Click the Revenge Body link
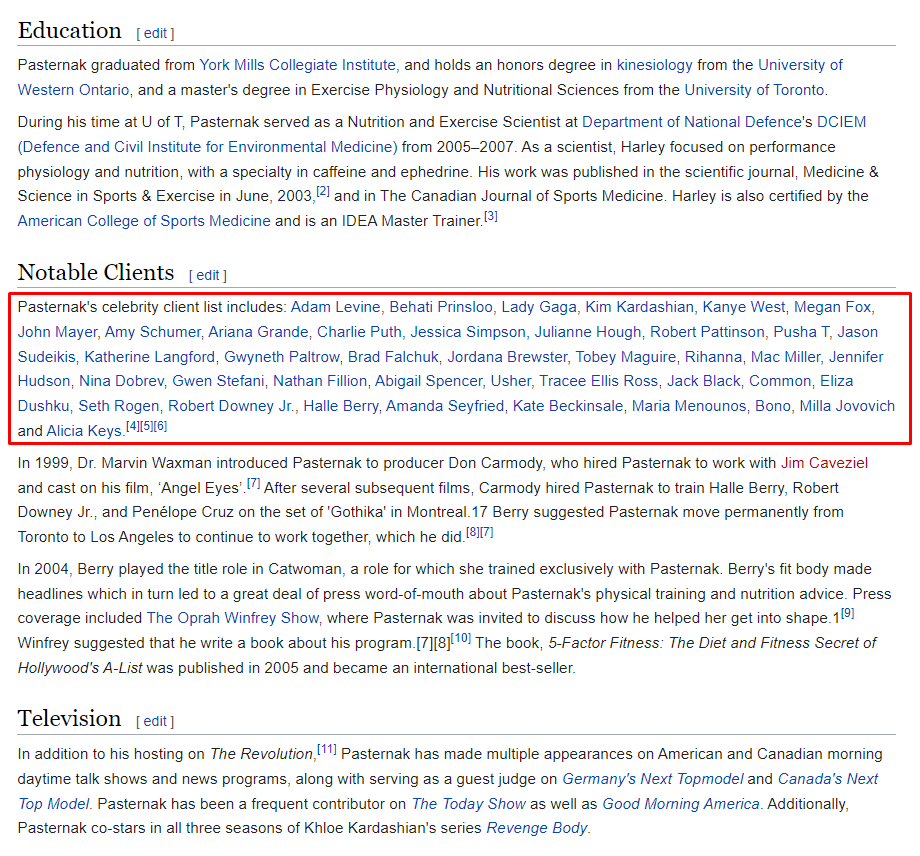920x856 pixels. (x=537, y=828)
